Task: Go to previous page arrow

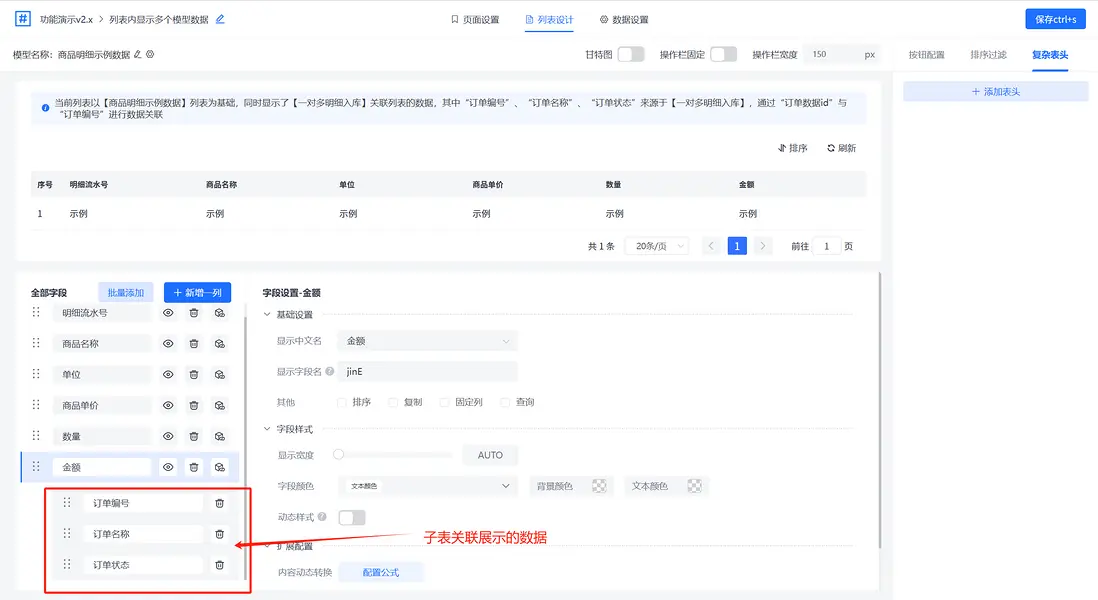Action: (x=711, y=246)
